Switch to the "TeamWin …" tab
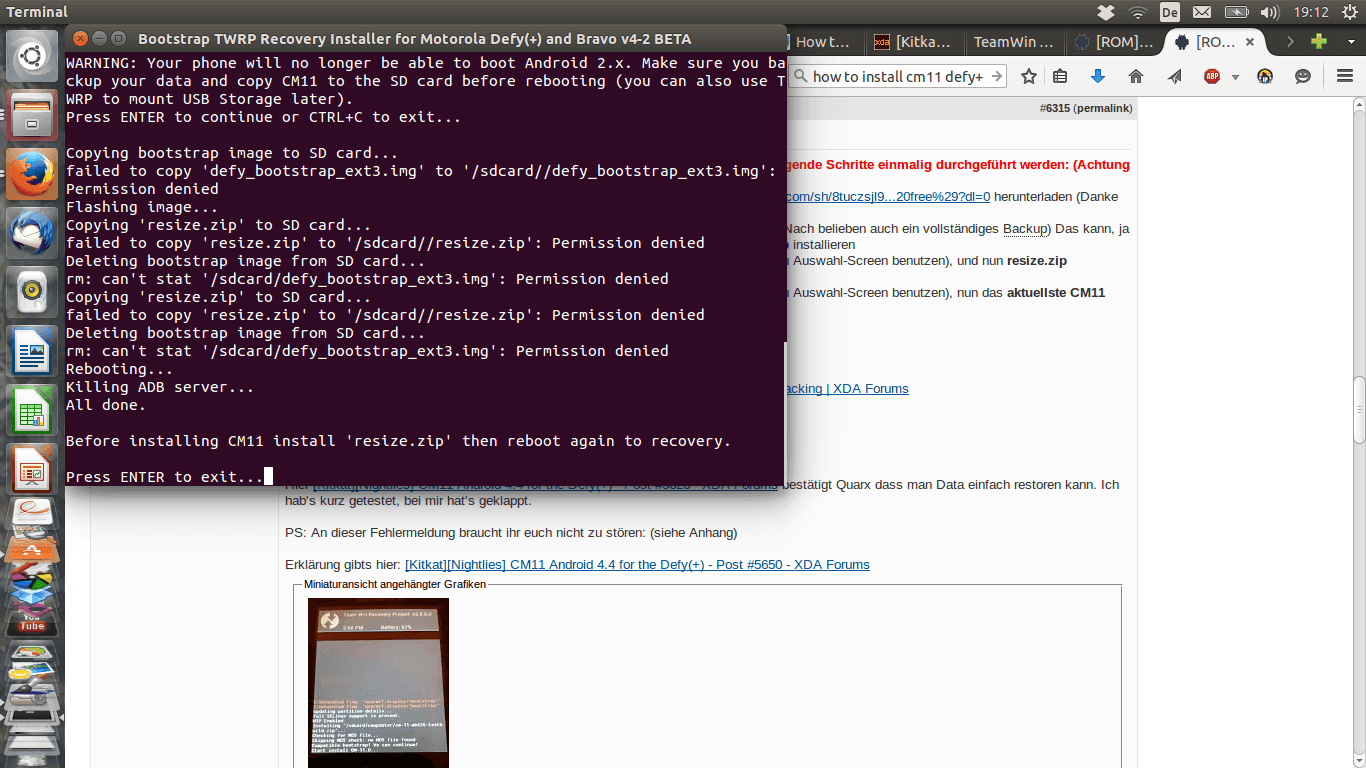 (1014, 42)
